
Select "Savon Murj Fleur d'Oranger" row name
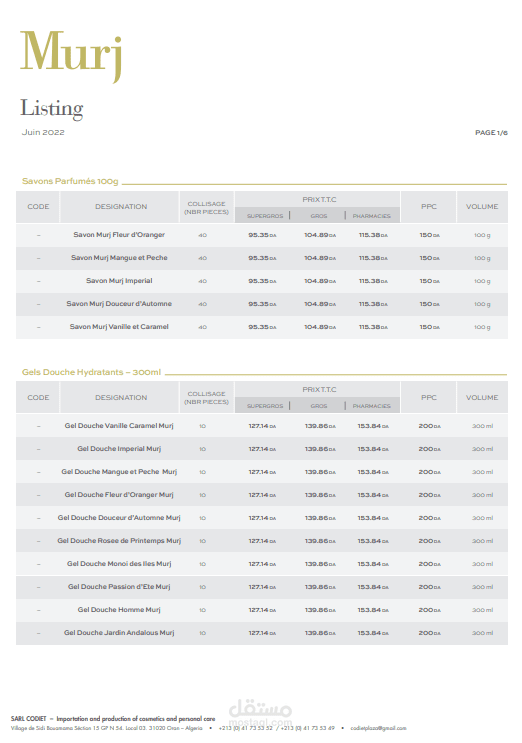pos(119,235)
